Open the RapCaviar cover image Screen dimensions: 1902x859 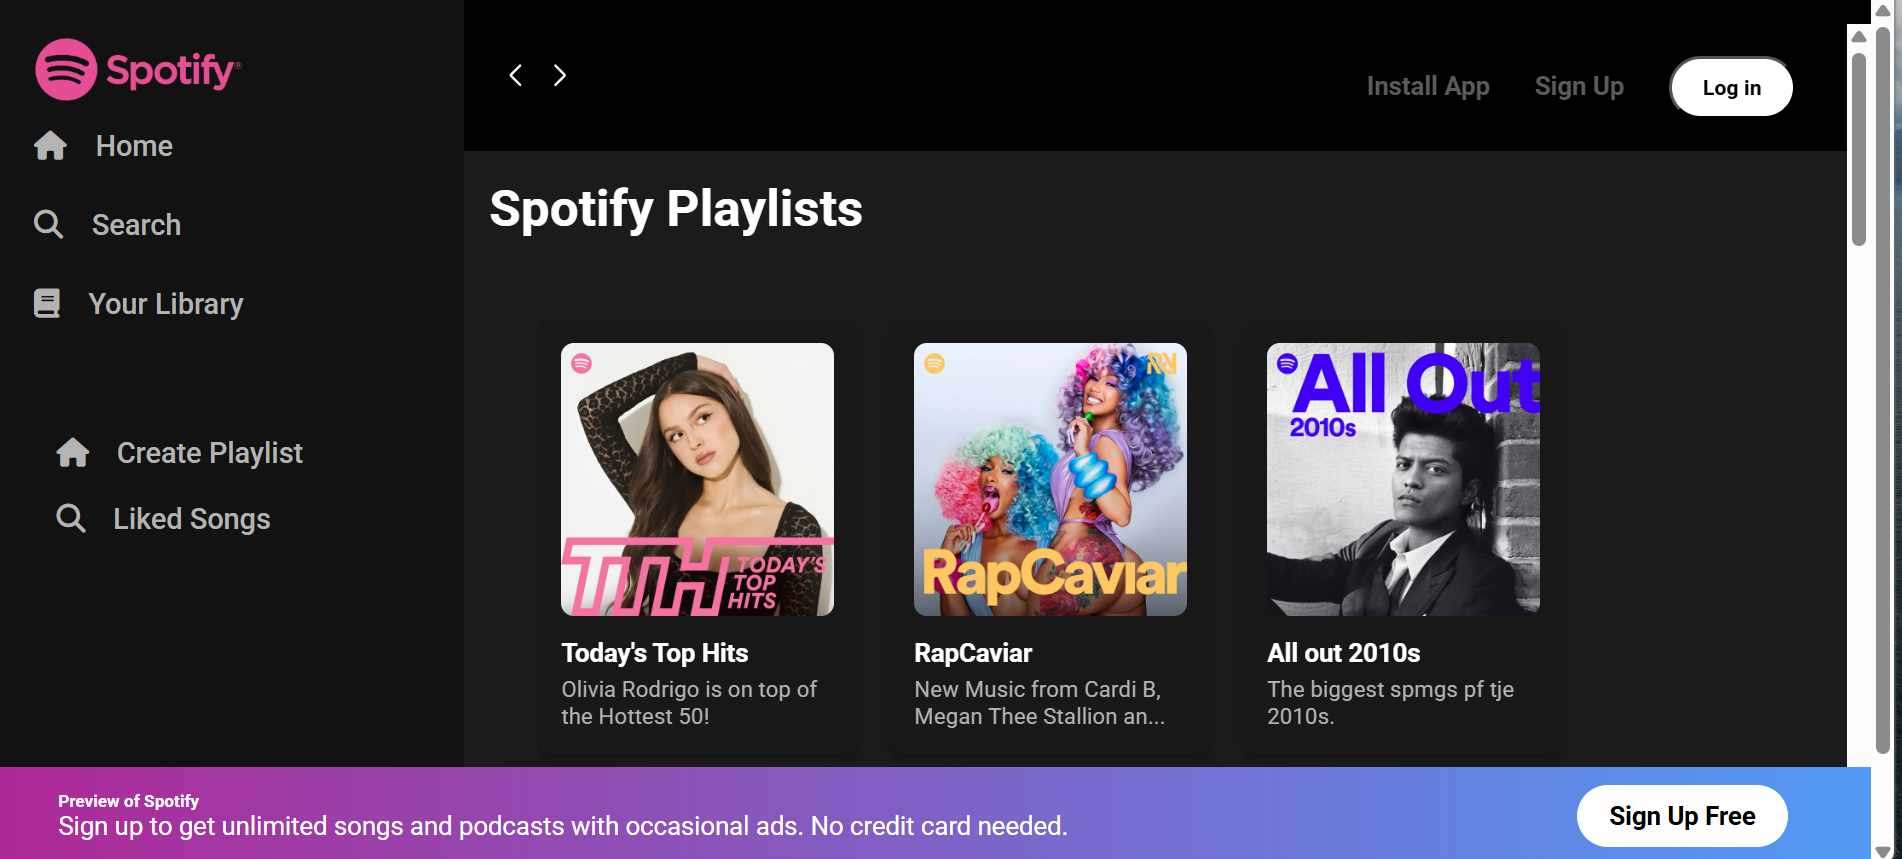[x=1050, y=479]
